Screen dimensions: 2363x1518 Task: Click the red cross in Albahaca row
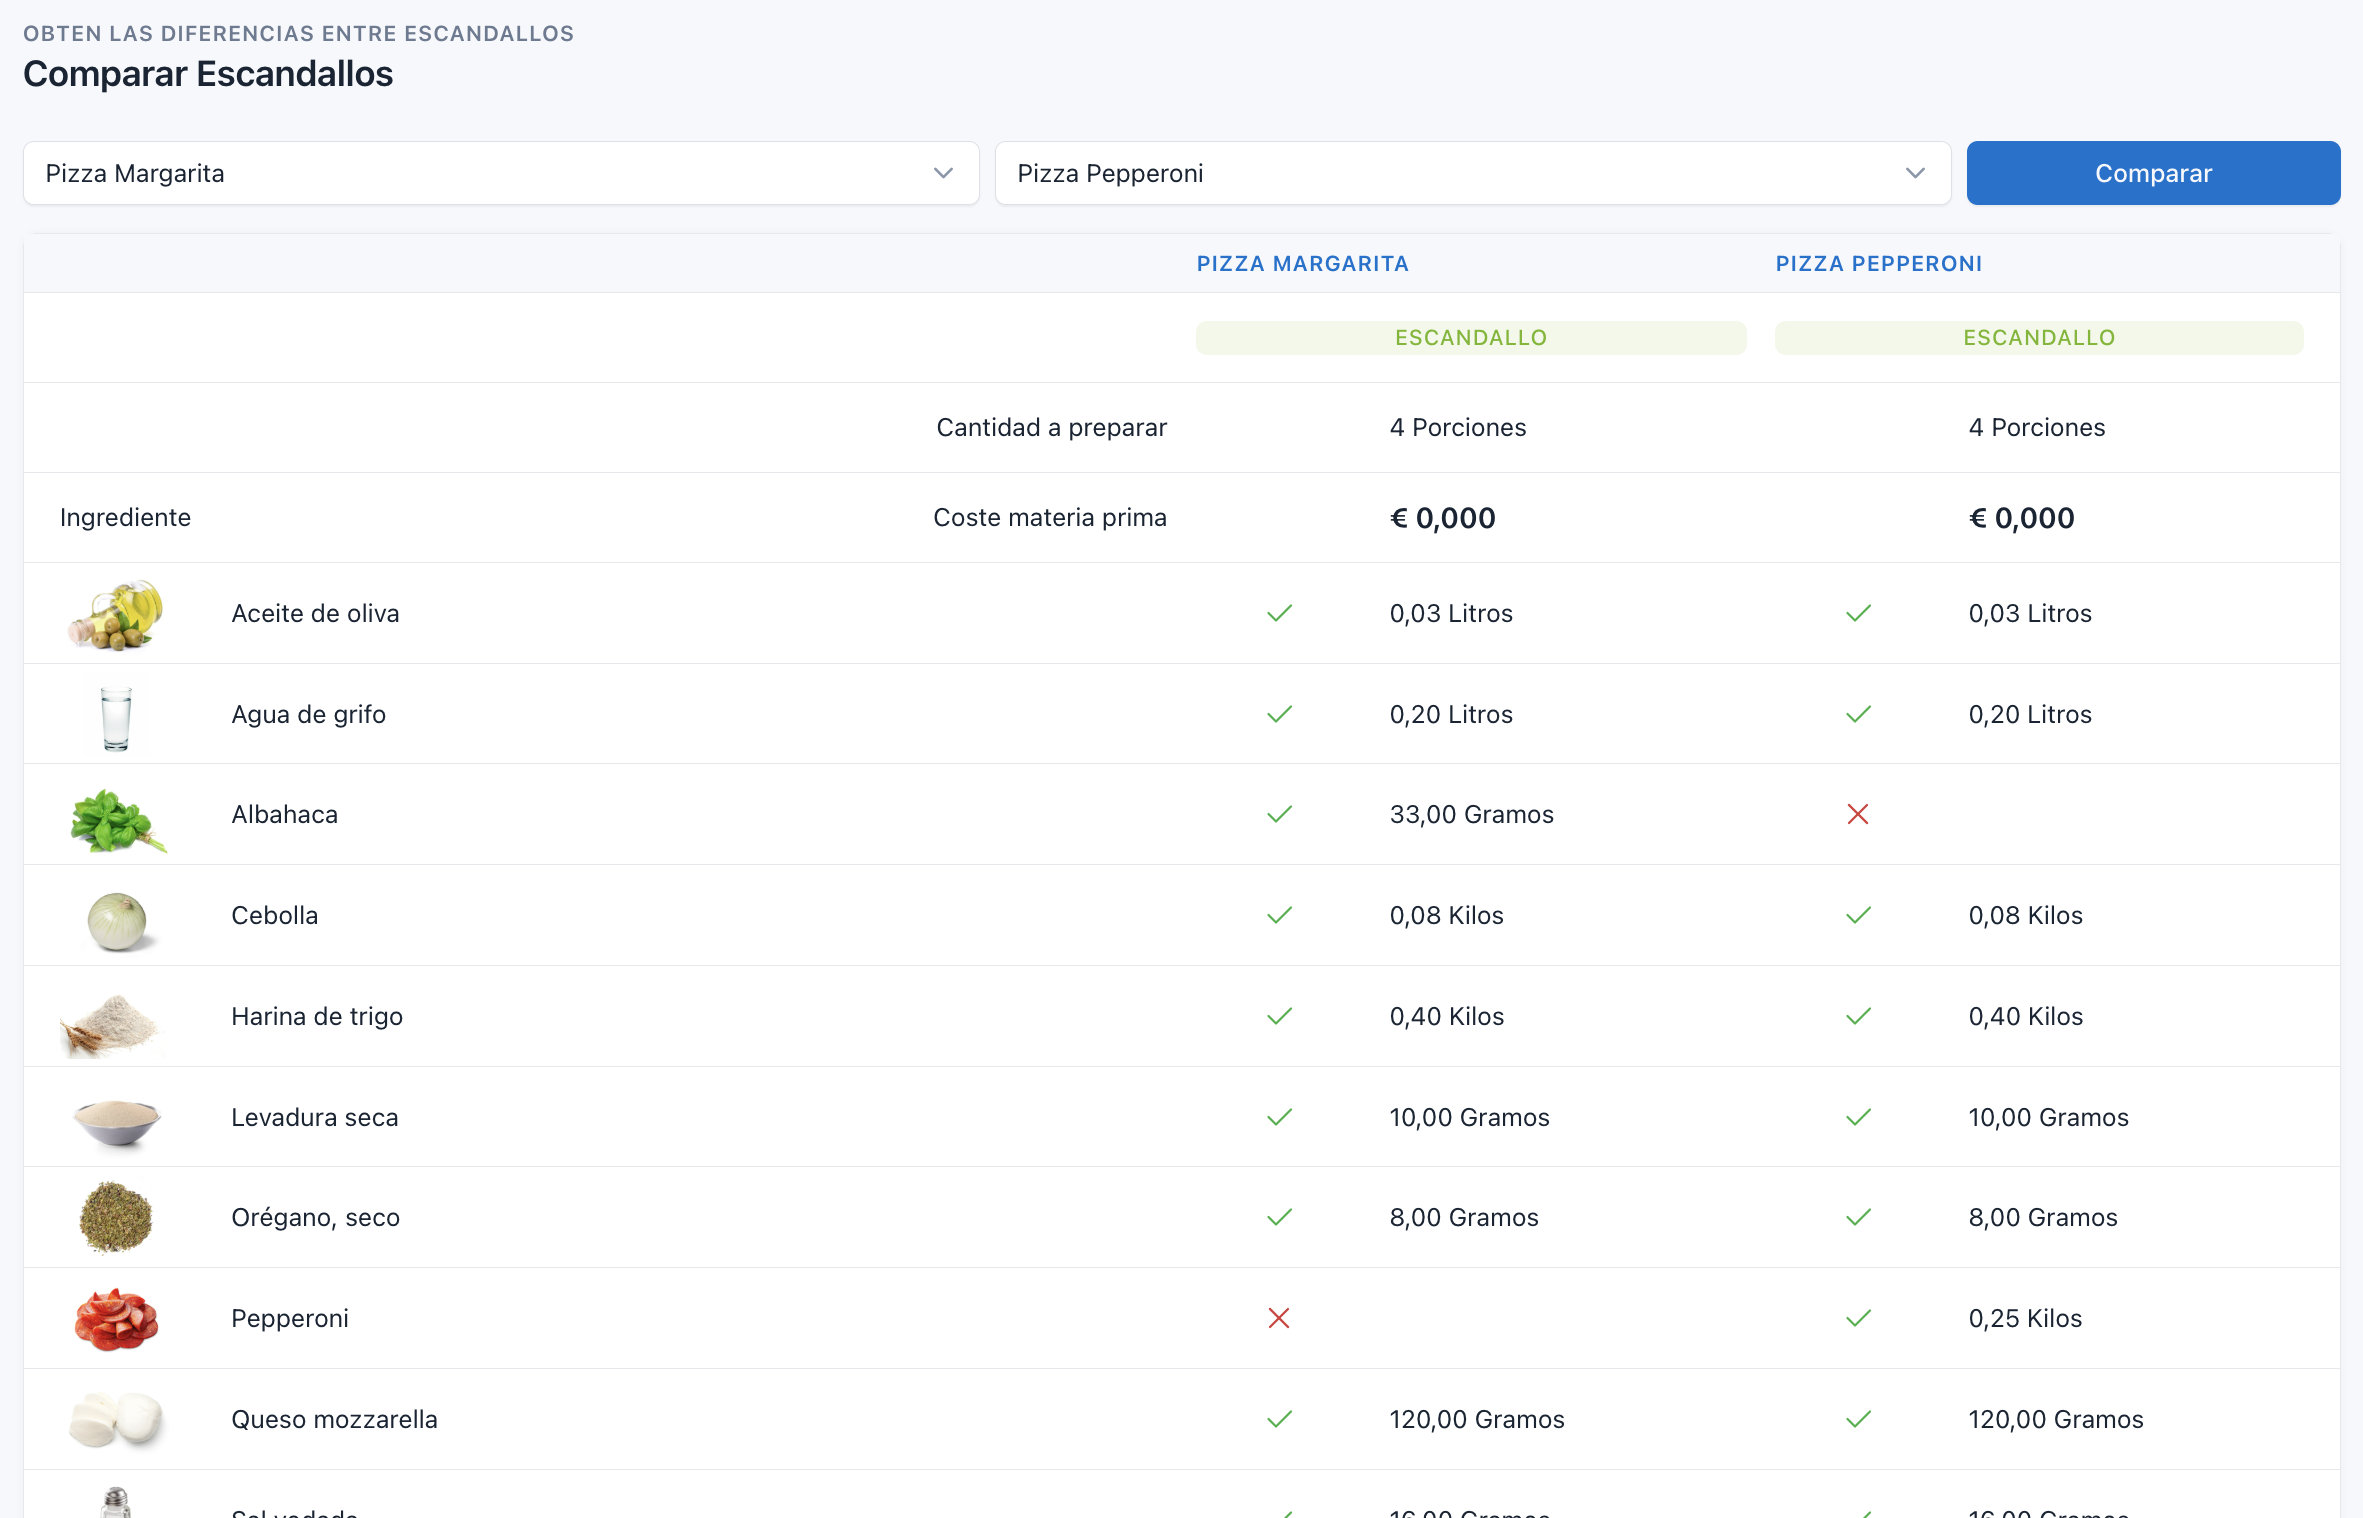[x=1858, y=814]
